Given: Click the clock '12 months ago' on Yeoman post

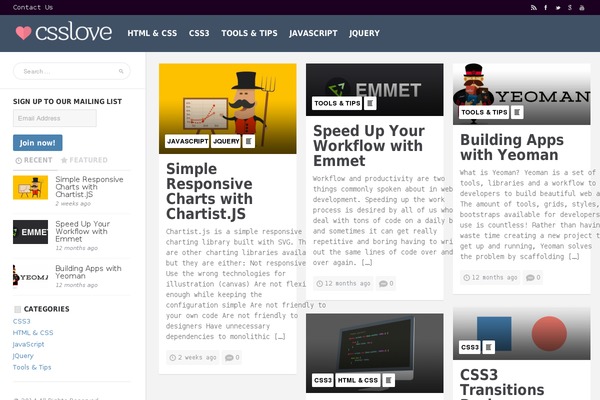Looking at the screenshot, I should click(490, 278).
